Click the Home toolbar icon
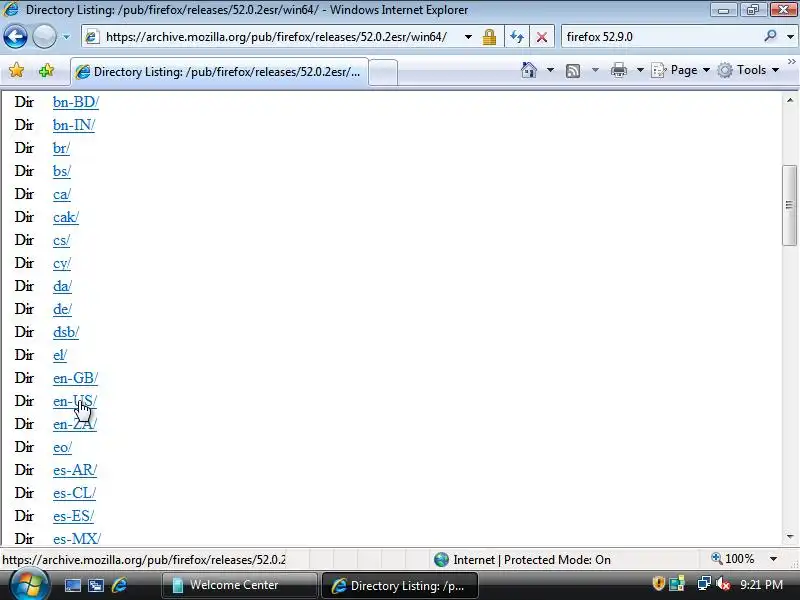 (x=529, y=70)
